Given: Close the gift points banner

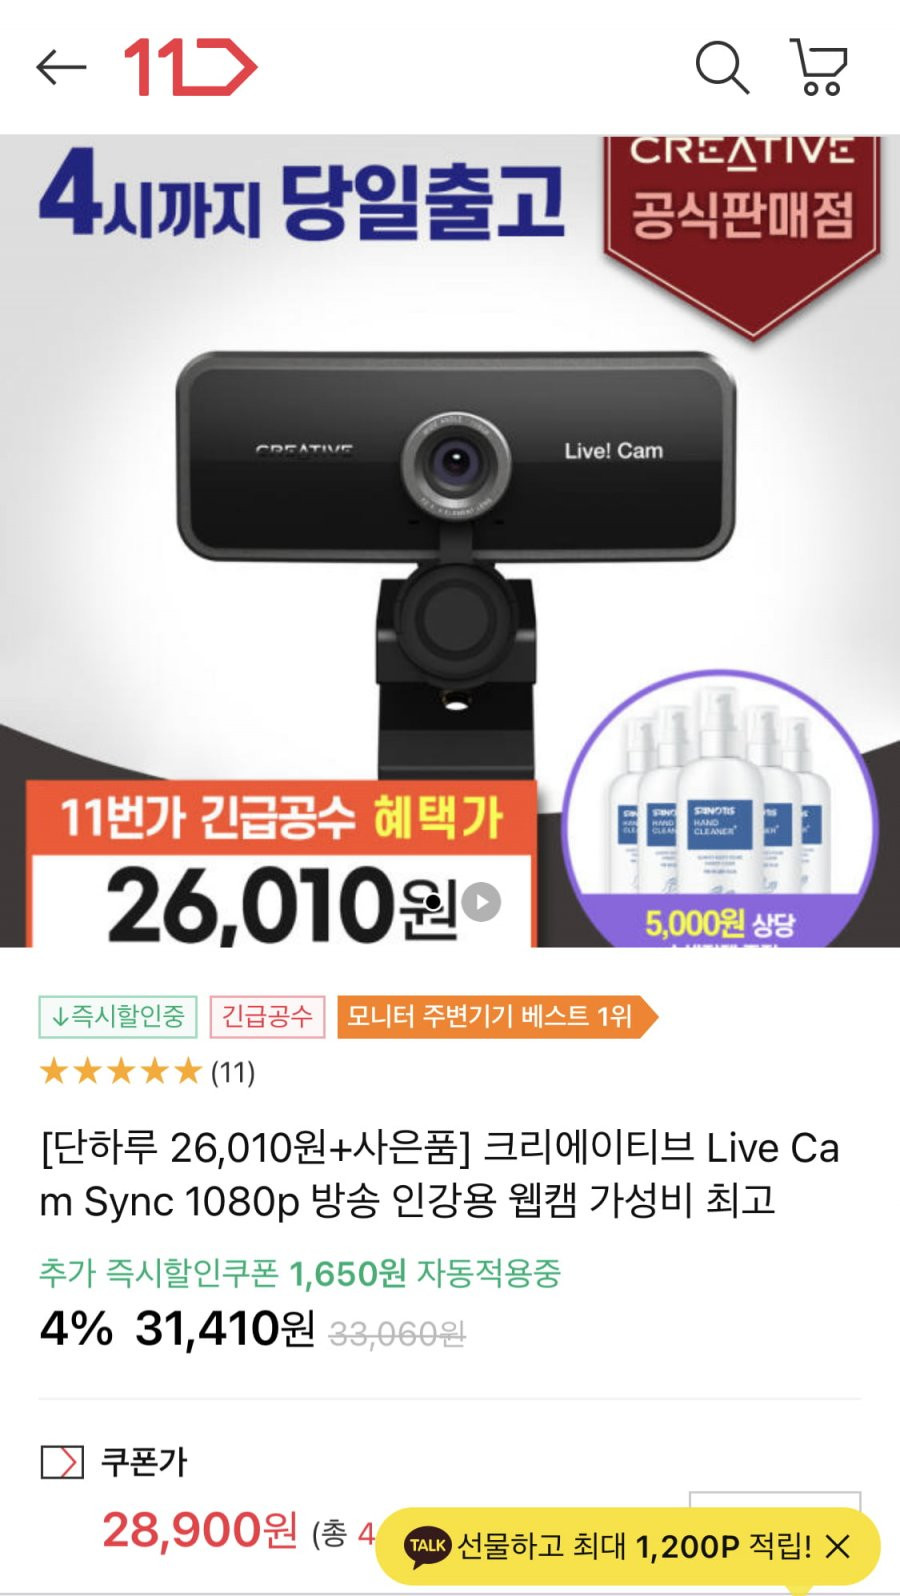Looking at the screenshot, I should (x=838, y=1546).
